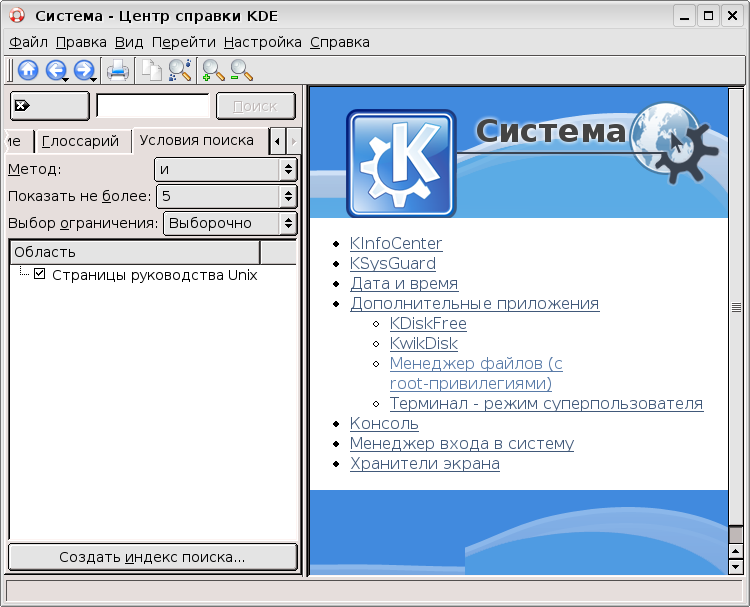Zoom in with magnifier plus icon

coord(213,70)
